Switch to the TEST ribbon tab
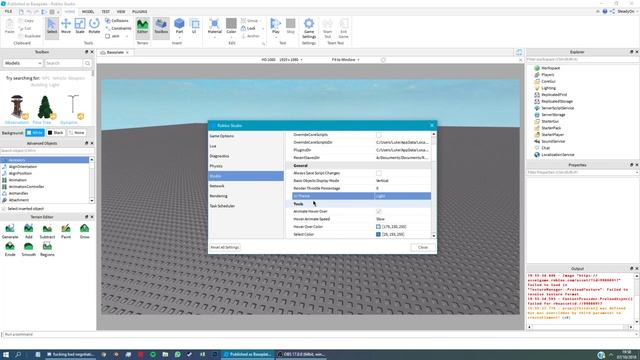640x360 pixels. pos(105,11)
